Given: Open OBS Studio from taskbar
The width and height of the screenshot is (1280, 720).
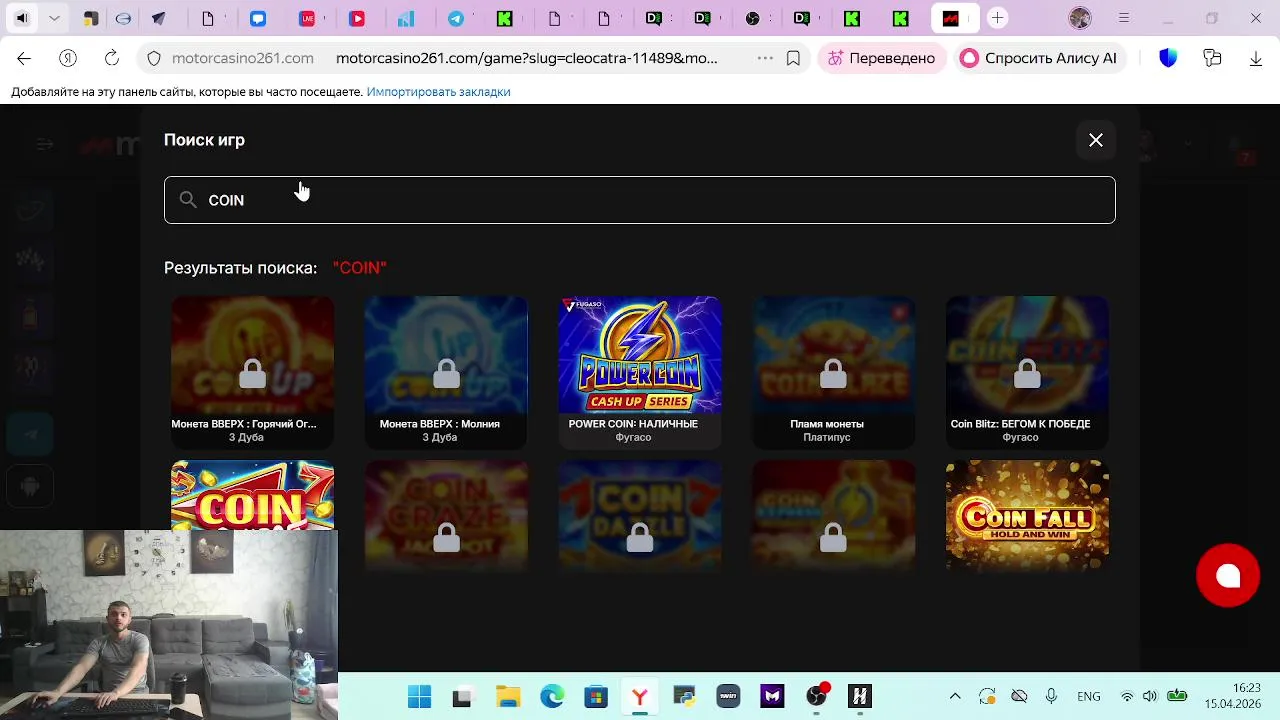Looking at the screenshot, I should (x=817, y=696).
